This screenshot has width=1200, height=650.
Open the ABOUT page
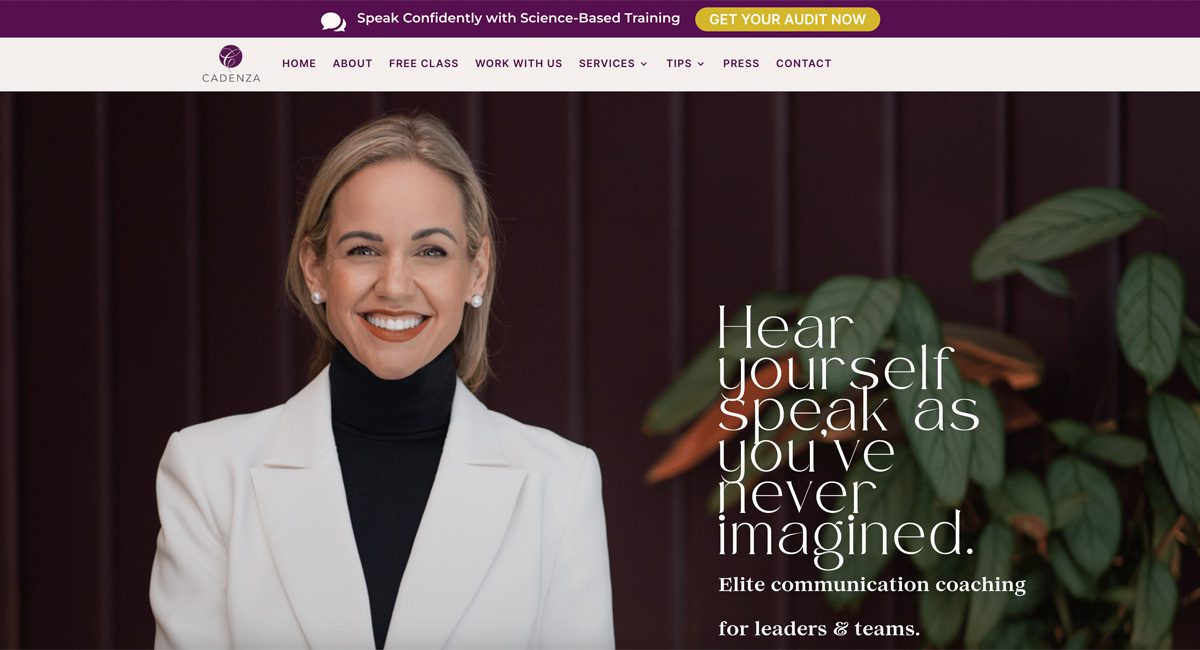352,63
